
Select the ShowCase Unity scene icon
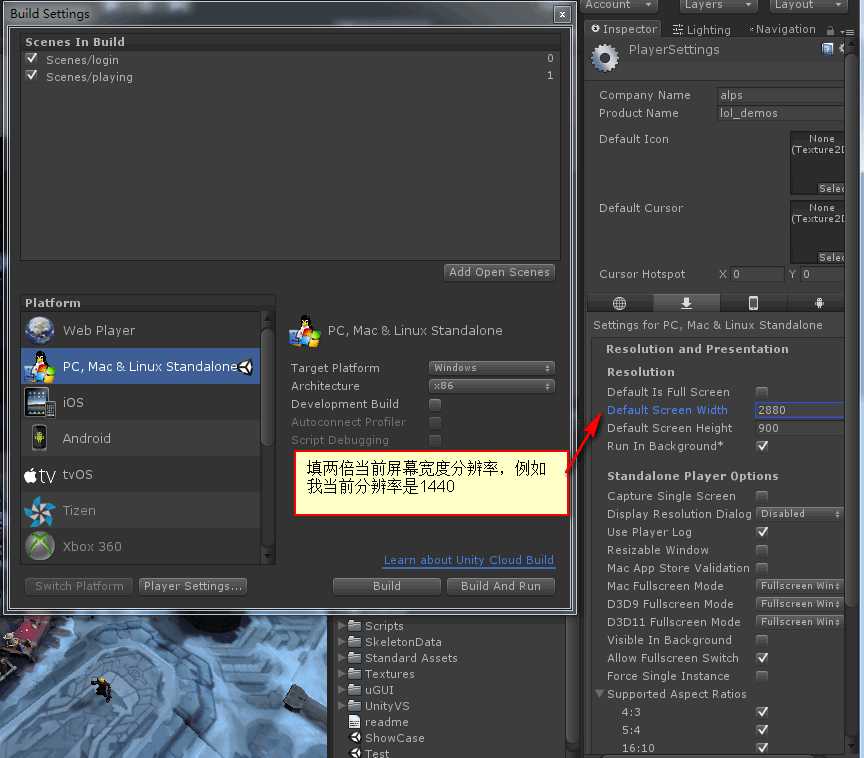coord(355,738)
